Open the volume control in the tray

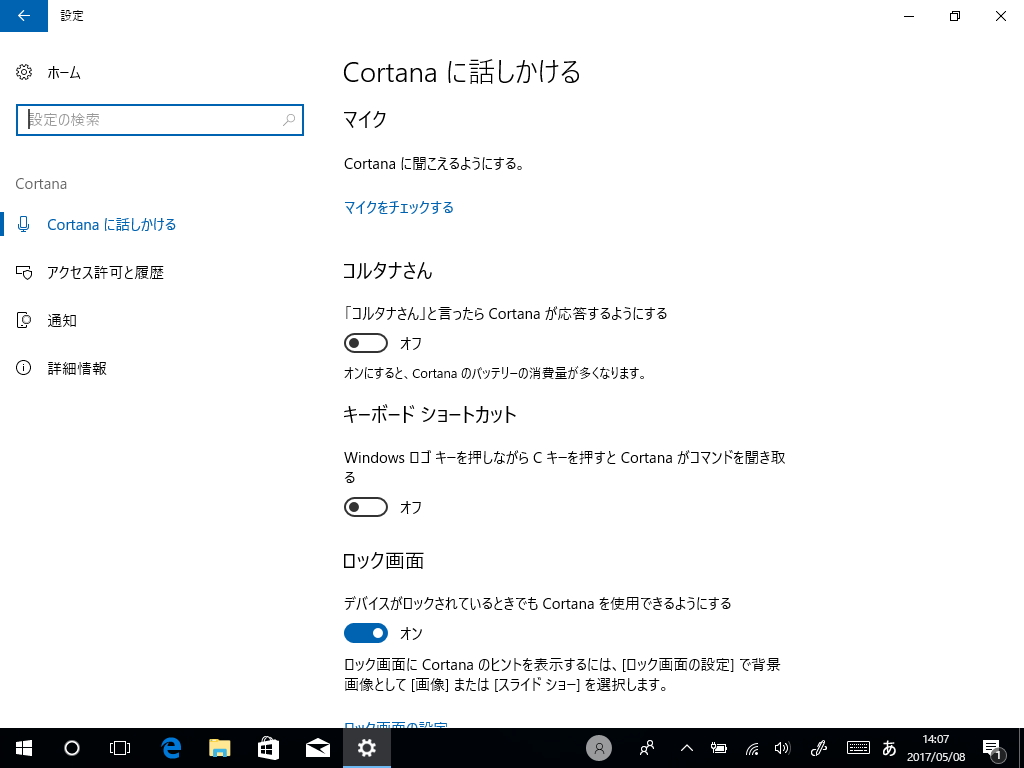[781, 748]
